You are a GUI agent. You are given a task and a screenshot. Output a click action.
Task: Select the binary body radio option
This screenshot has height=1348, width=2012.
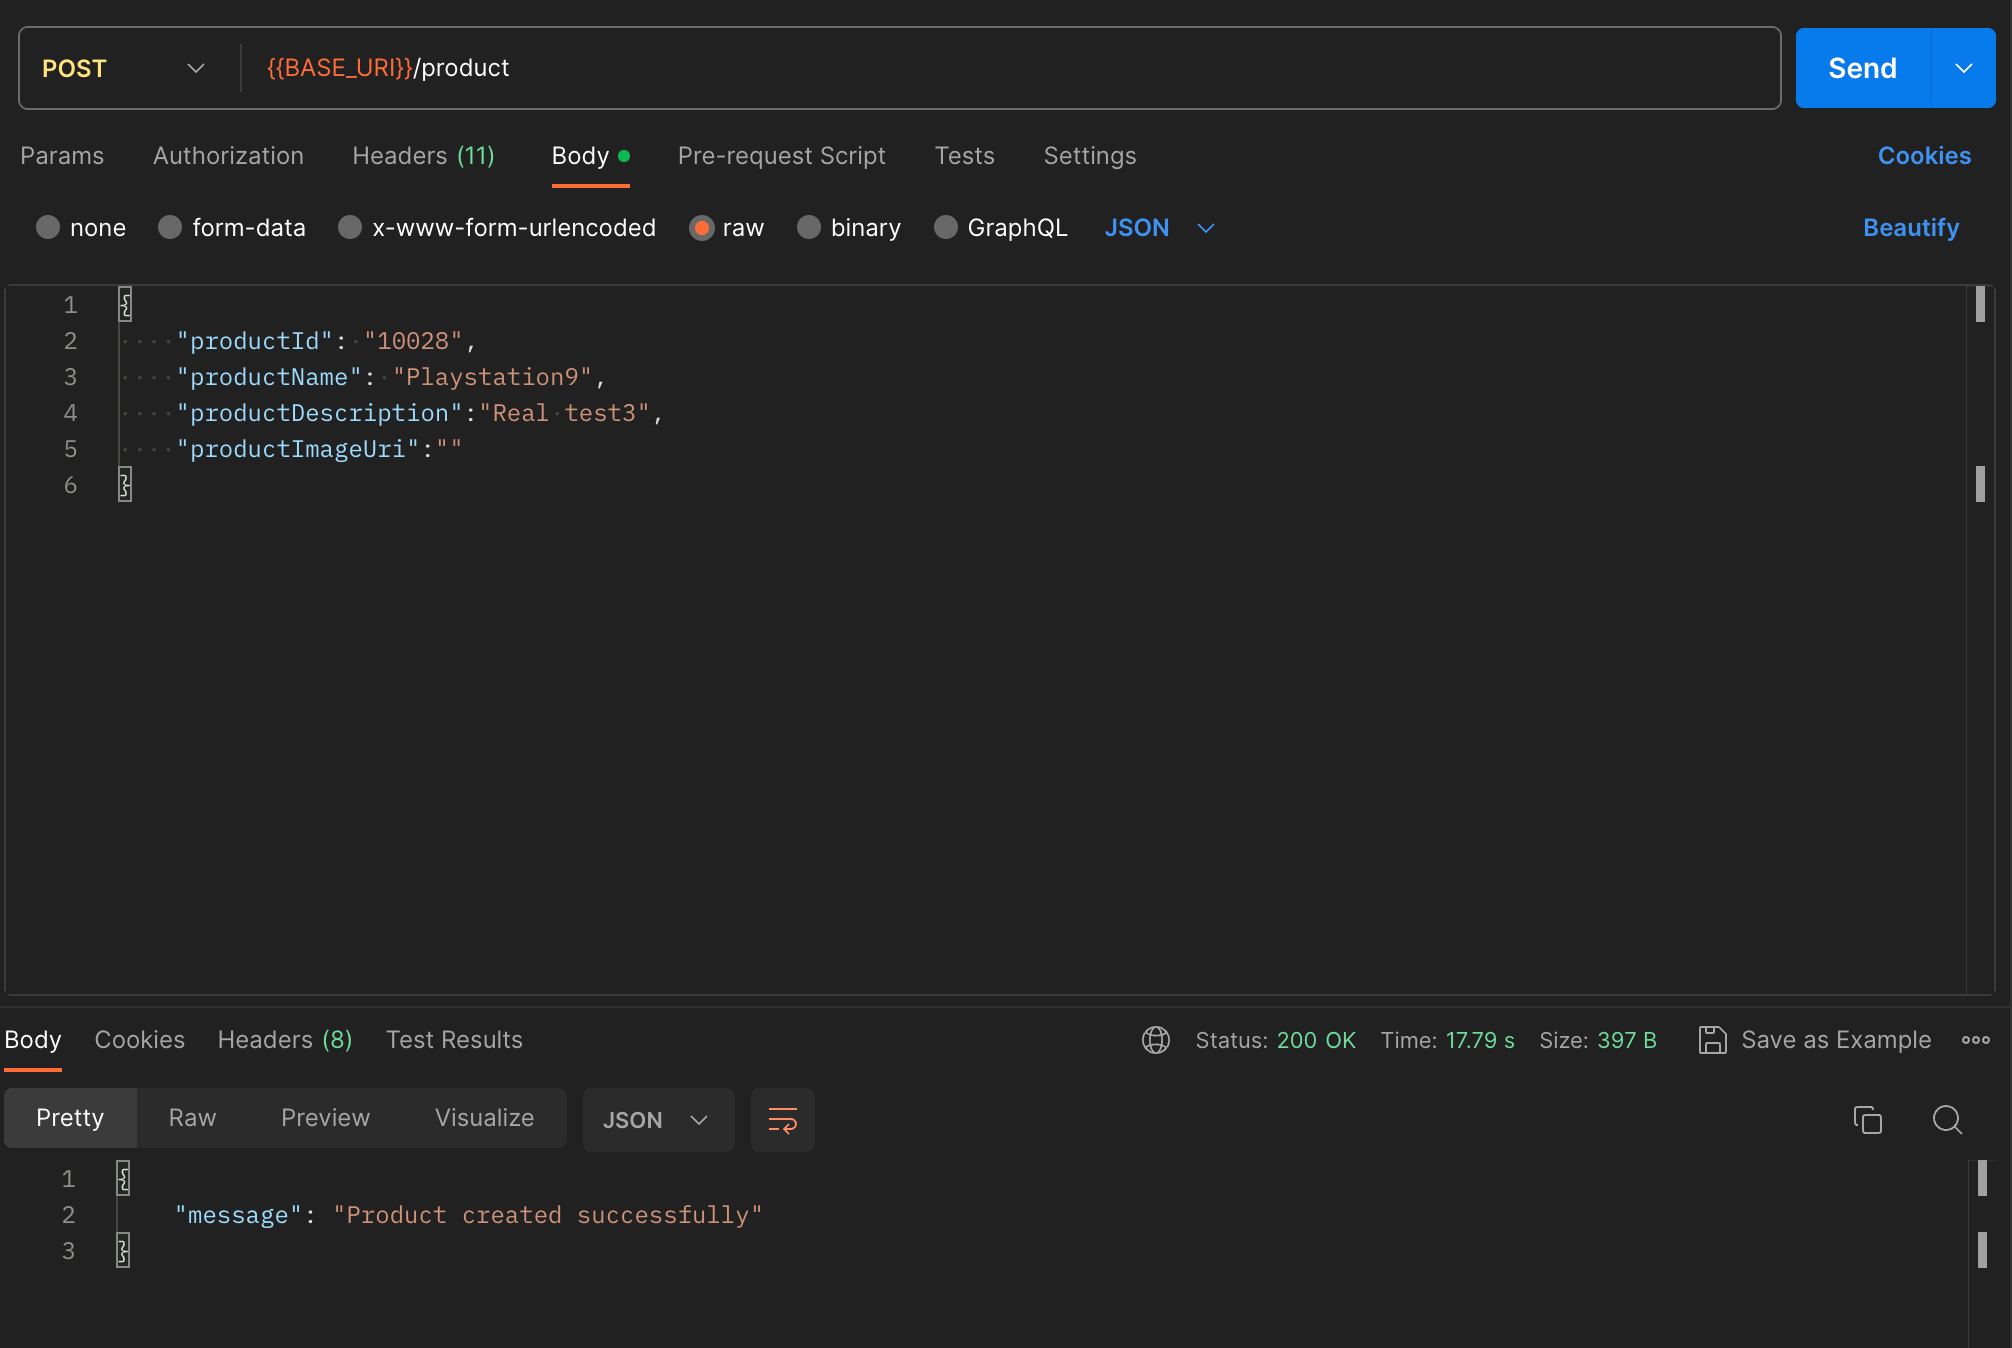tap(809, 228)
